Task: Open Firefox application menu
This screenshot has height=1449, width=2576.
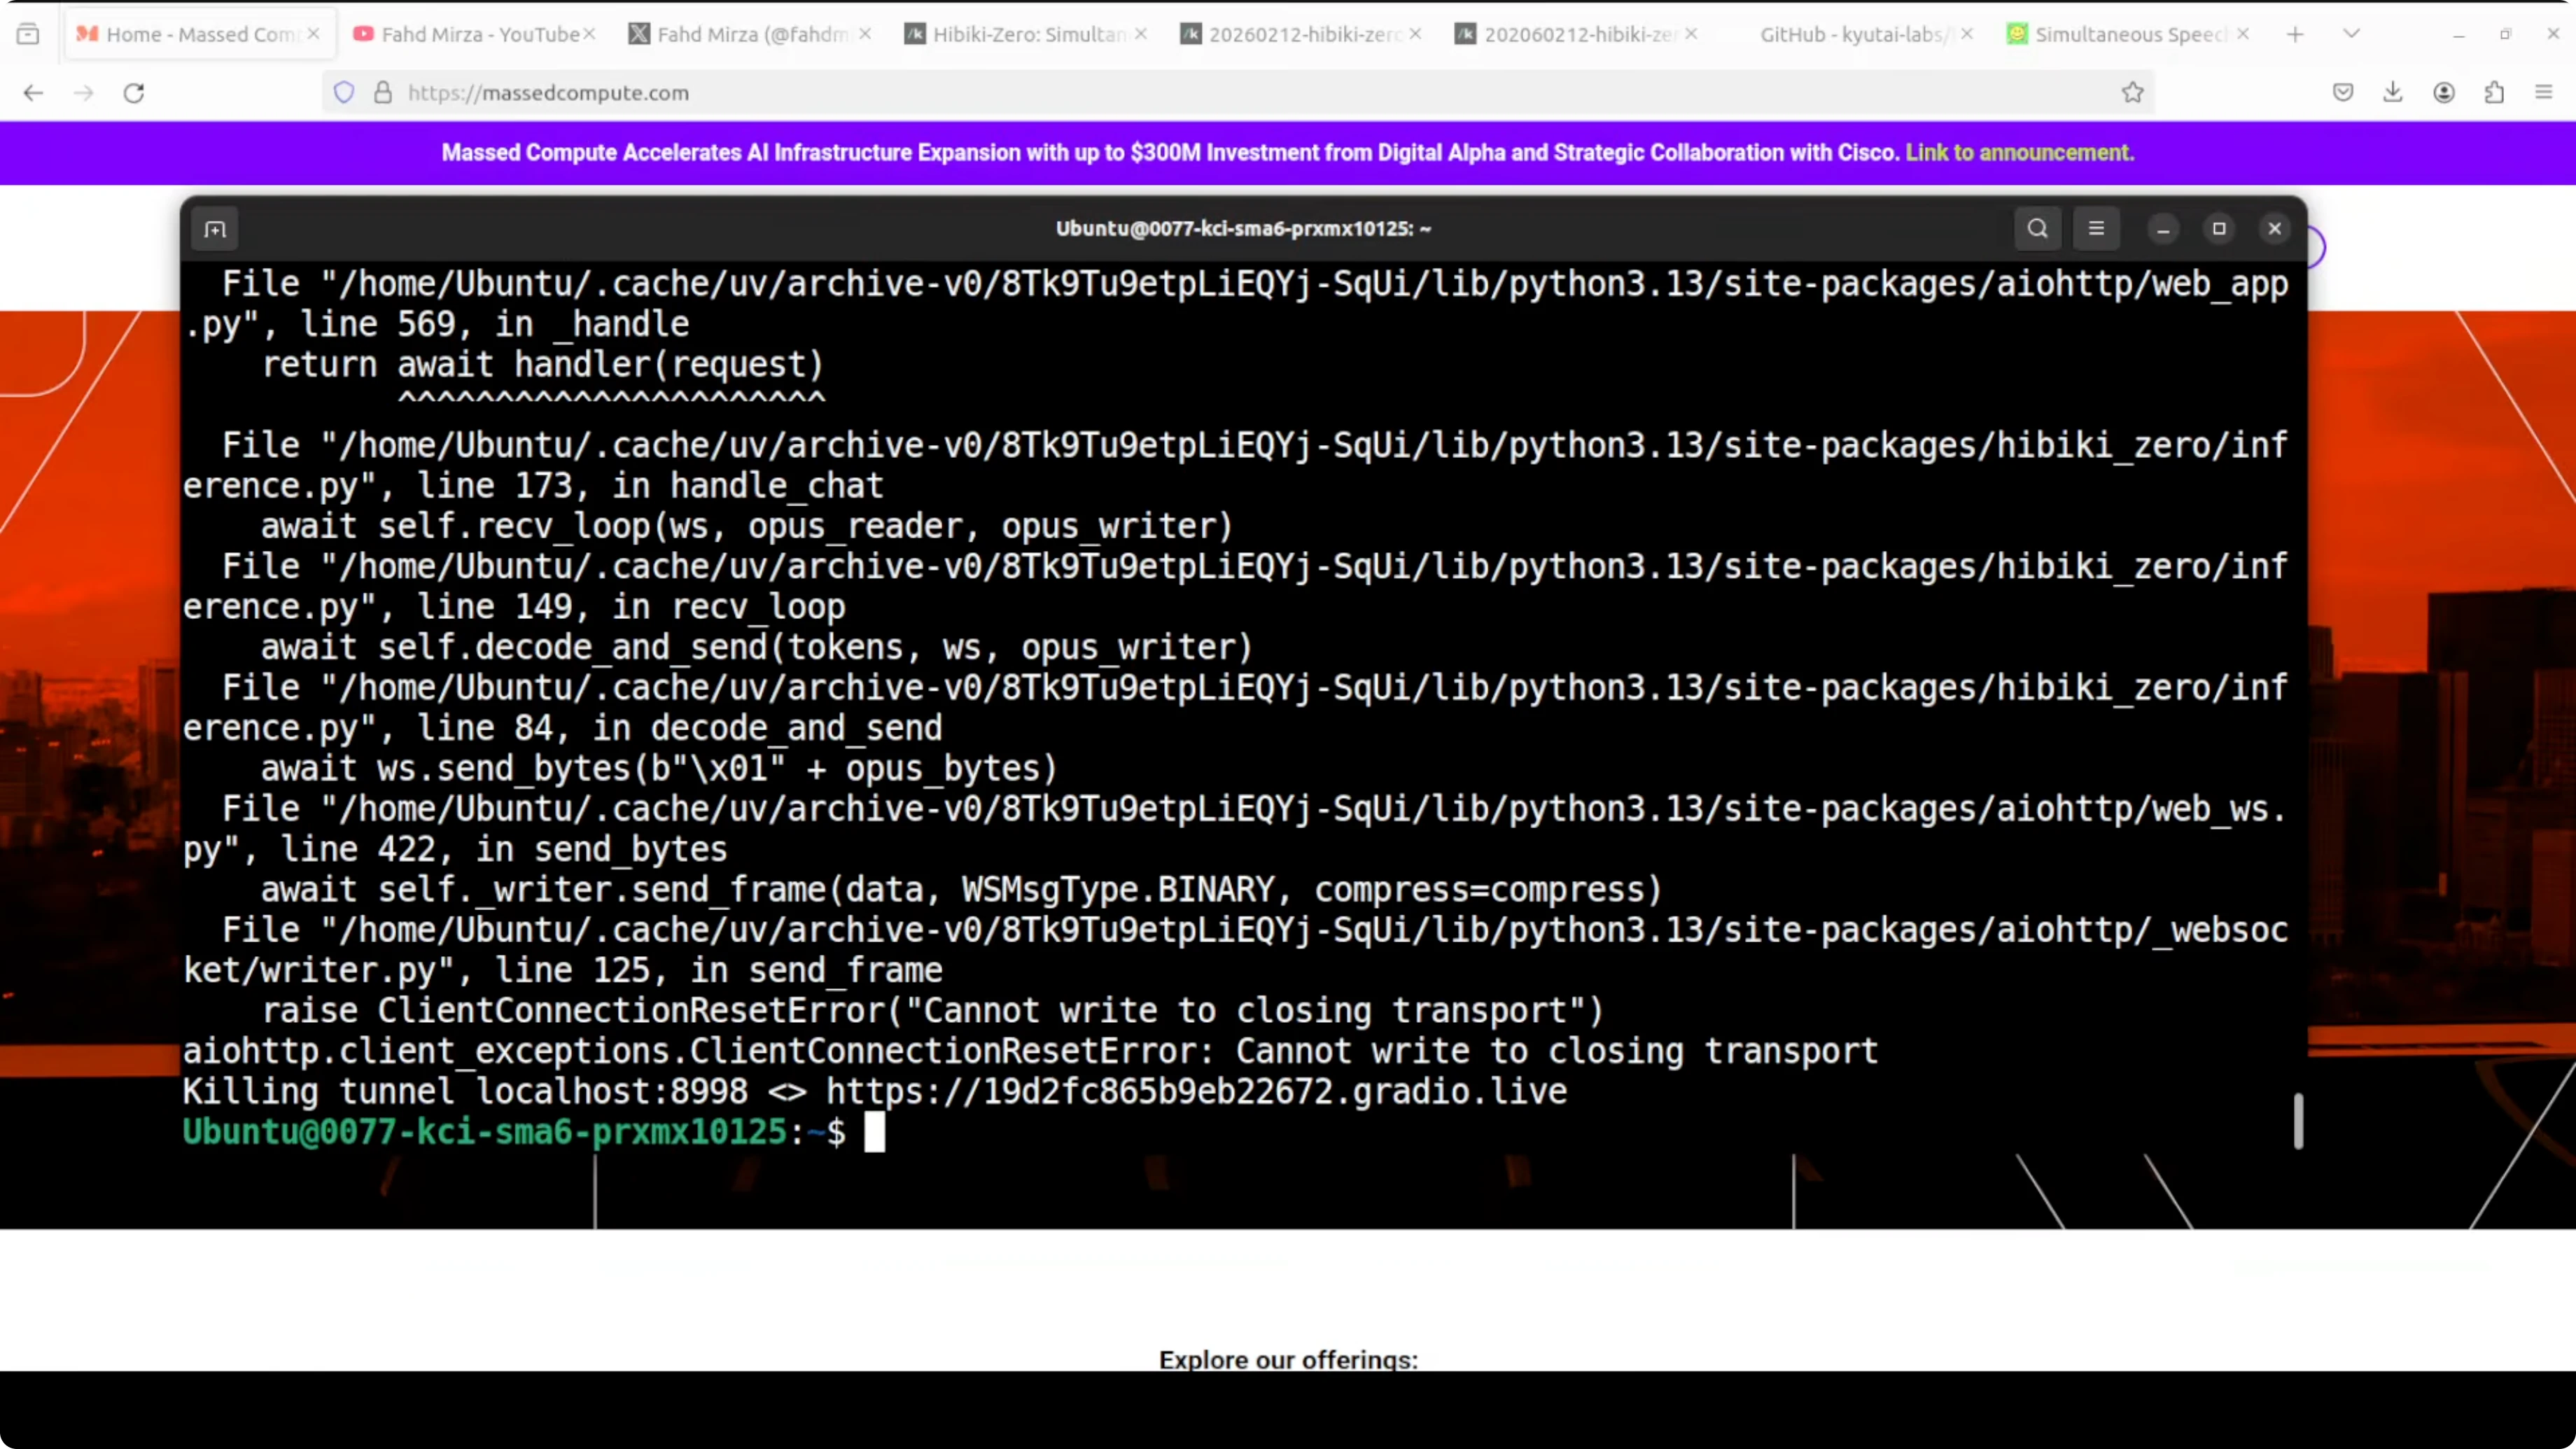Action: point(2544,93)
